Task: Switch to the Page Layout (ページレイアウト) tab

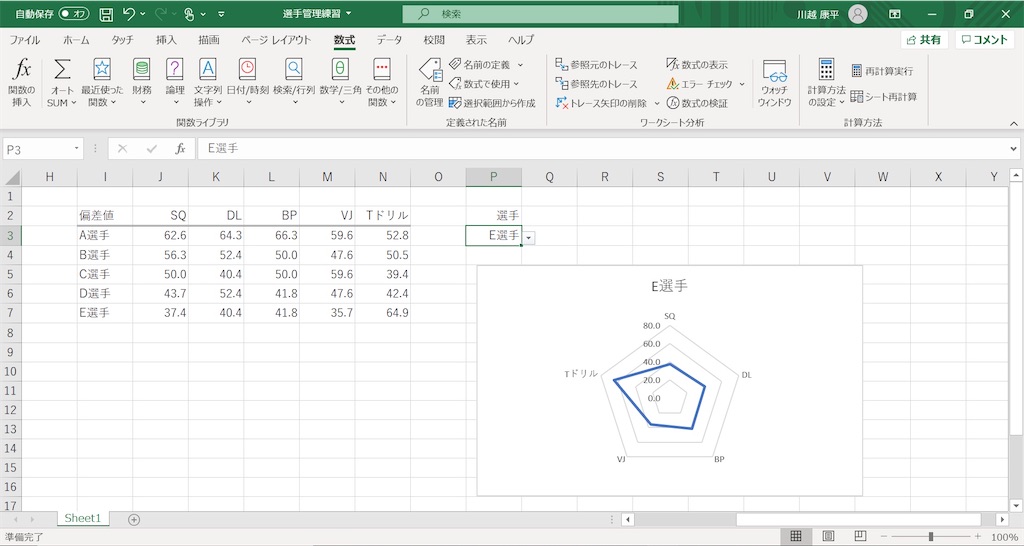Action: coord(276,40)
